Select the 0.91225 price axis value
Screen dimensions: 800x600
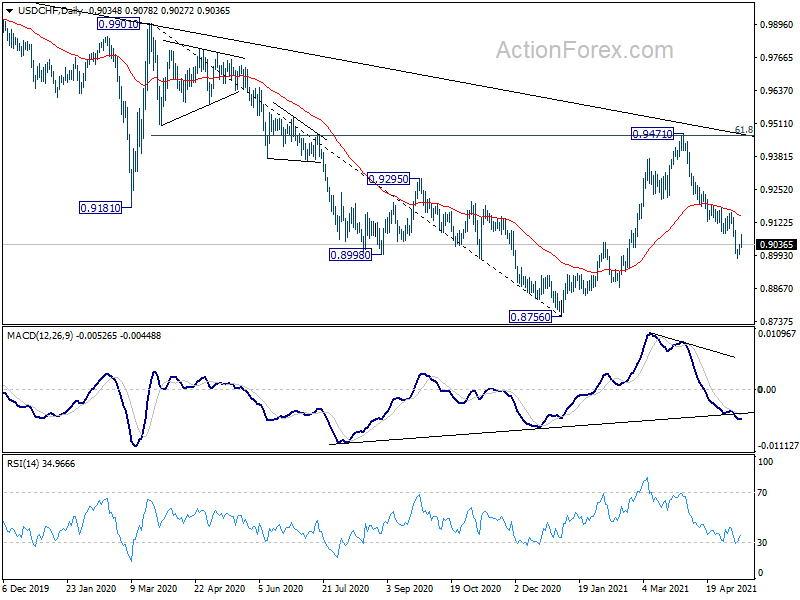[777, 222]
